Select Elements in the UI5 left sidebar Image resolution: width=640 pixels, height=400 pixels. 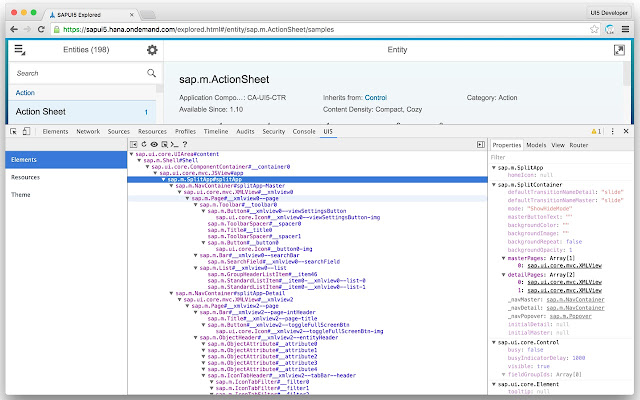tap(66, 160)
